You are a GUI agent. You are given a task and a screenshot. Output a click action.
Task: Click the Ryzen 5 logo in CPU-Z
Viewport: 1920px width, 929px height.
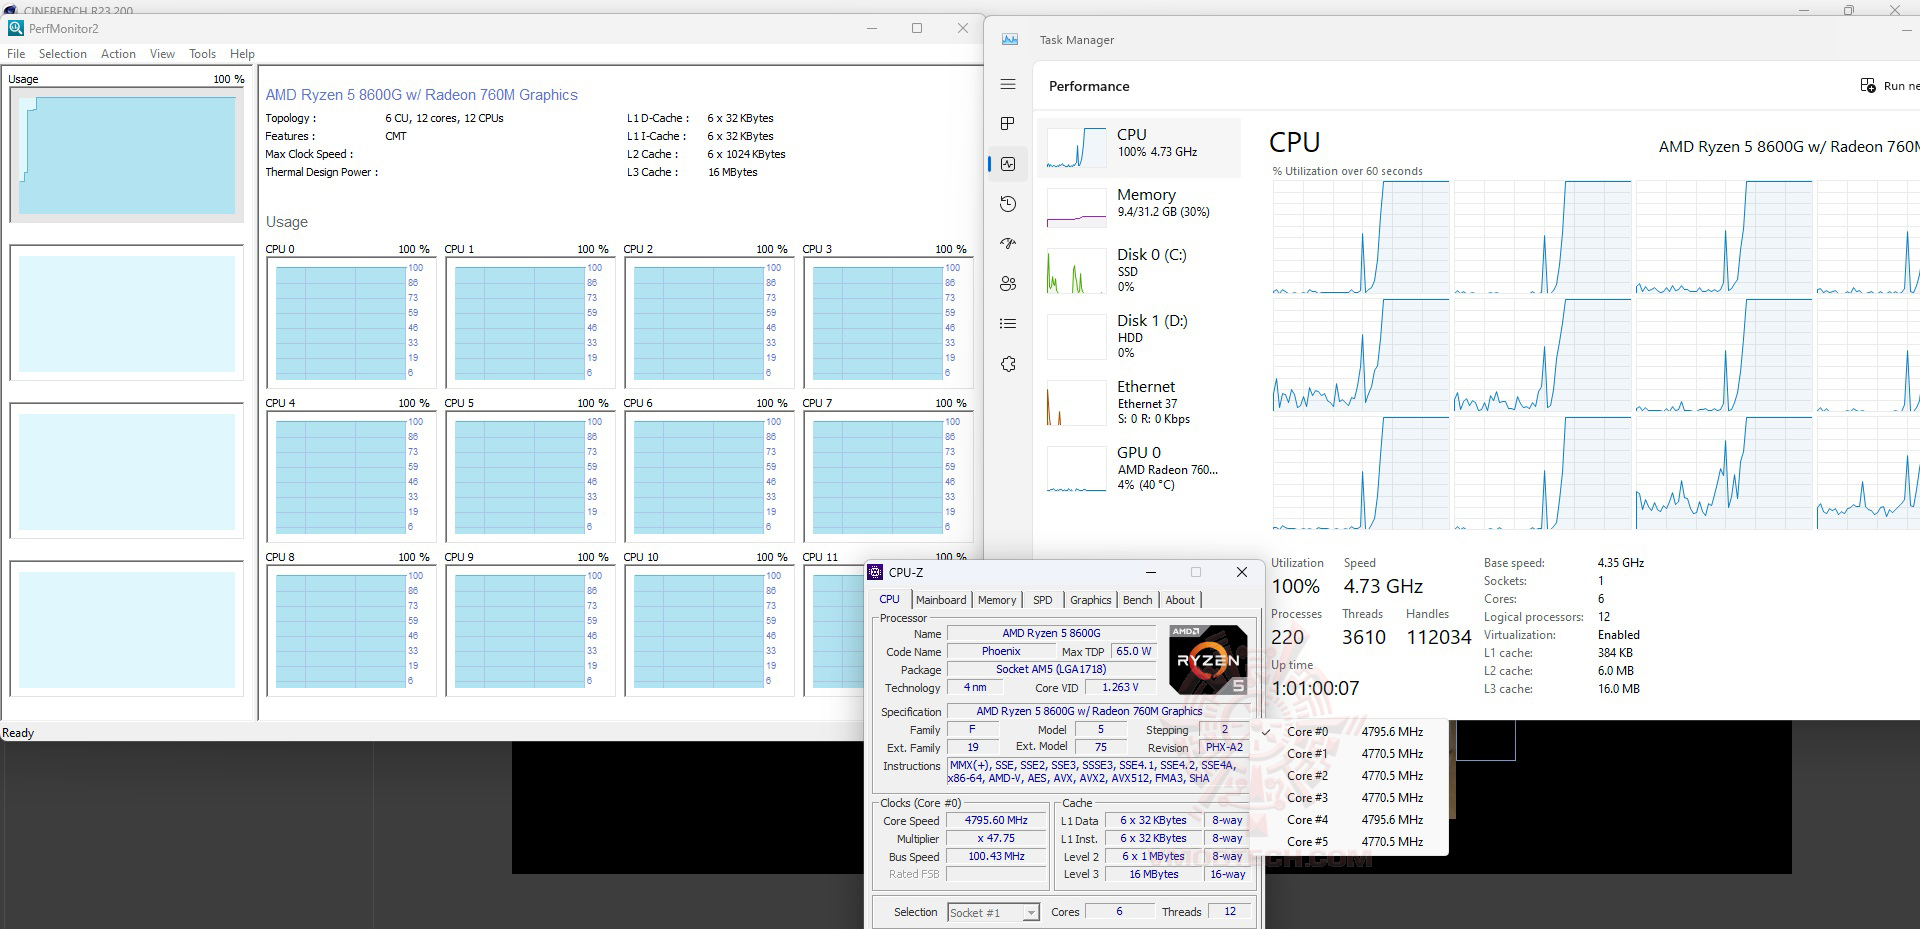pyautogui.click(x=1208, y=660)
